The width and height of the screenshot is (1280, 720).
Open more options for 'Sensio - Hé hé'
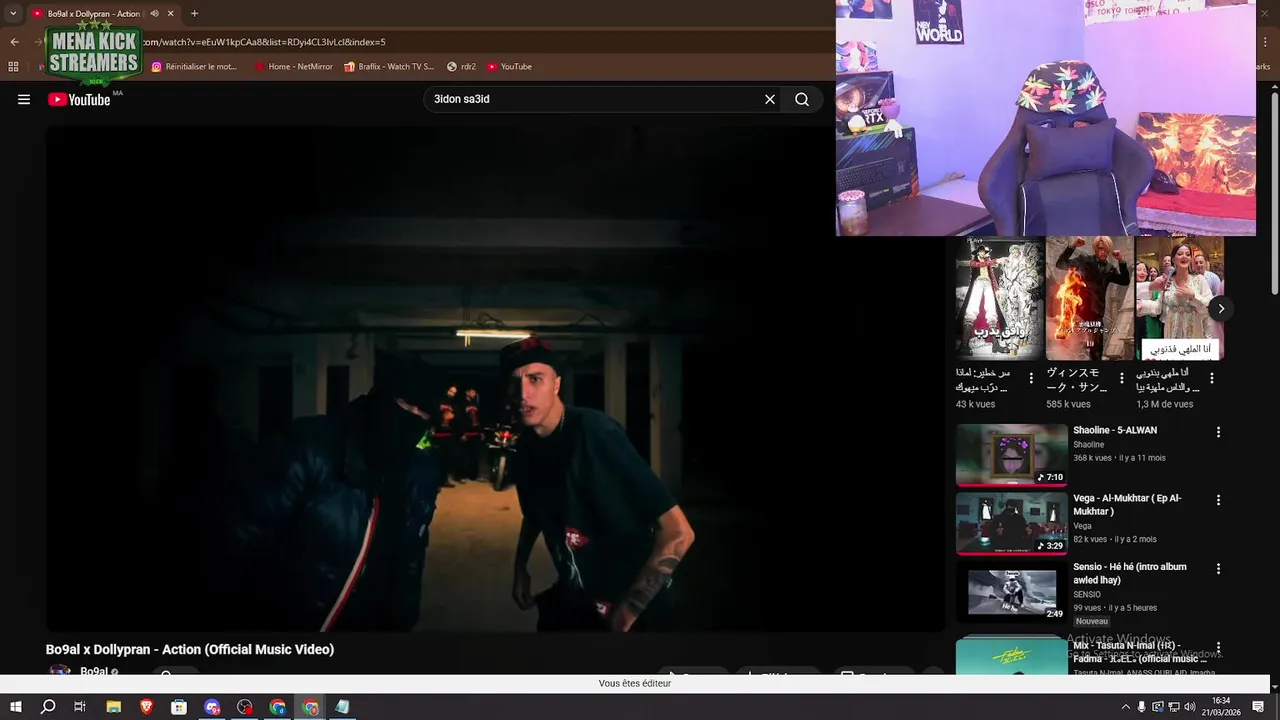coord(1218,568)
